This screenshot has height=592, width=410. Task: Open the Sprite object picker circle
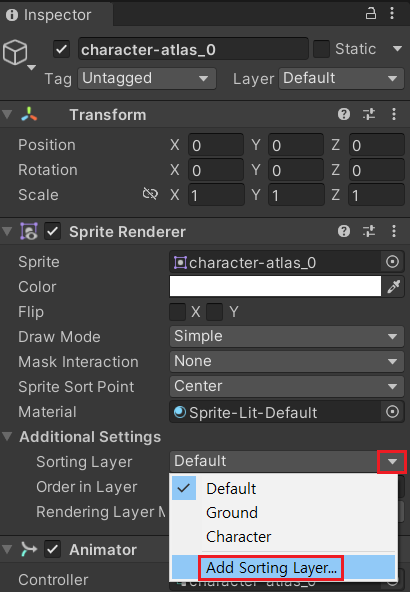click(x=393, y=262)
